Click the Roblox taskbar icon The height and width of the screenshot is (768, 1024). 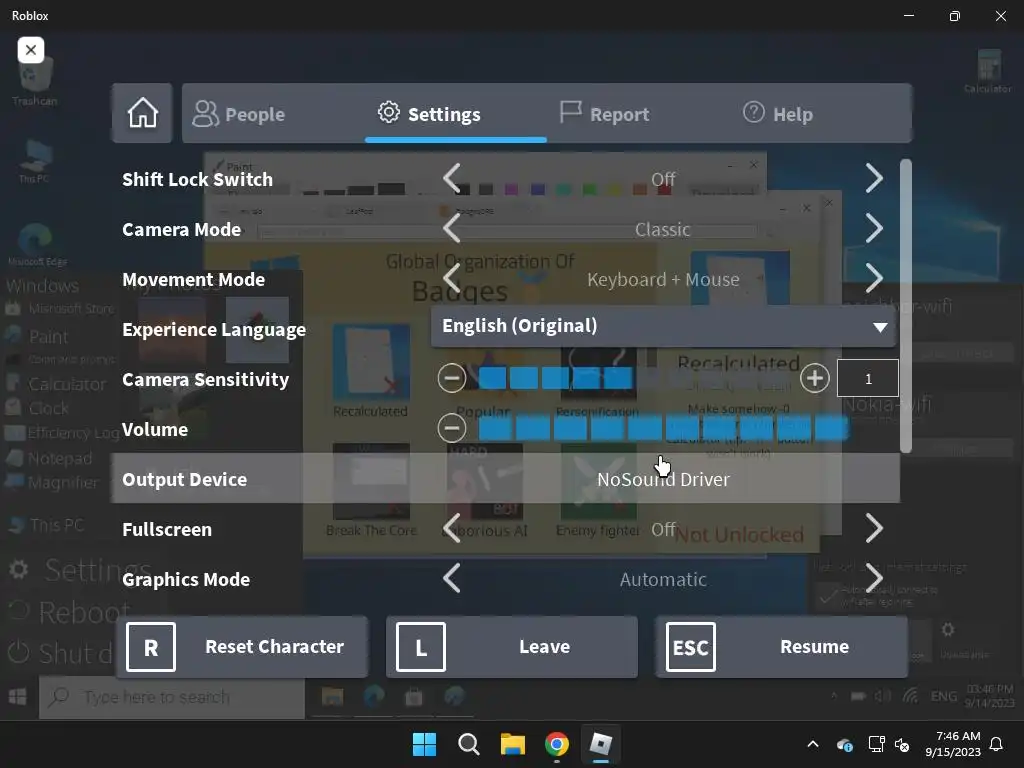(x=600, y=744)
